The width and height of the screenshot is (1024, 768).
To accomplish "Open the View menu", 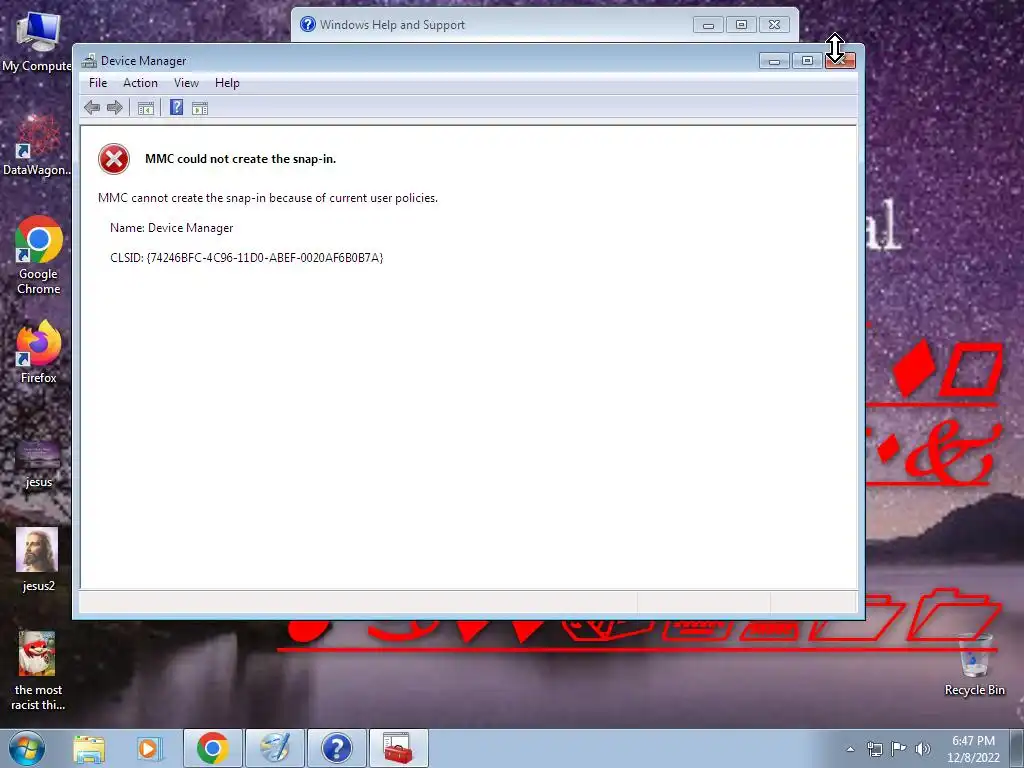I will [186, 83].
